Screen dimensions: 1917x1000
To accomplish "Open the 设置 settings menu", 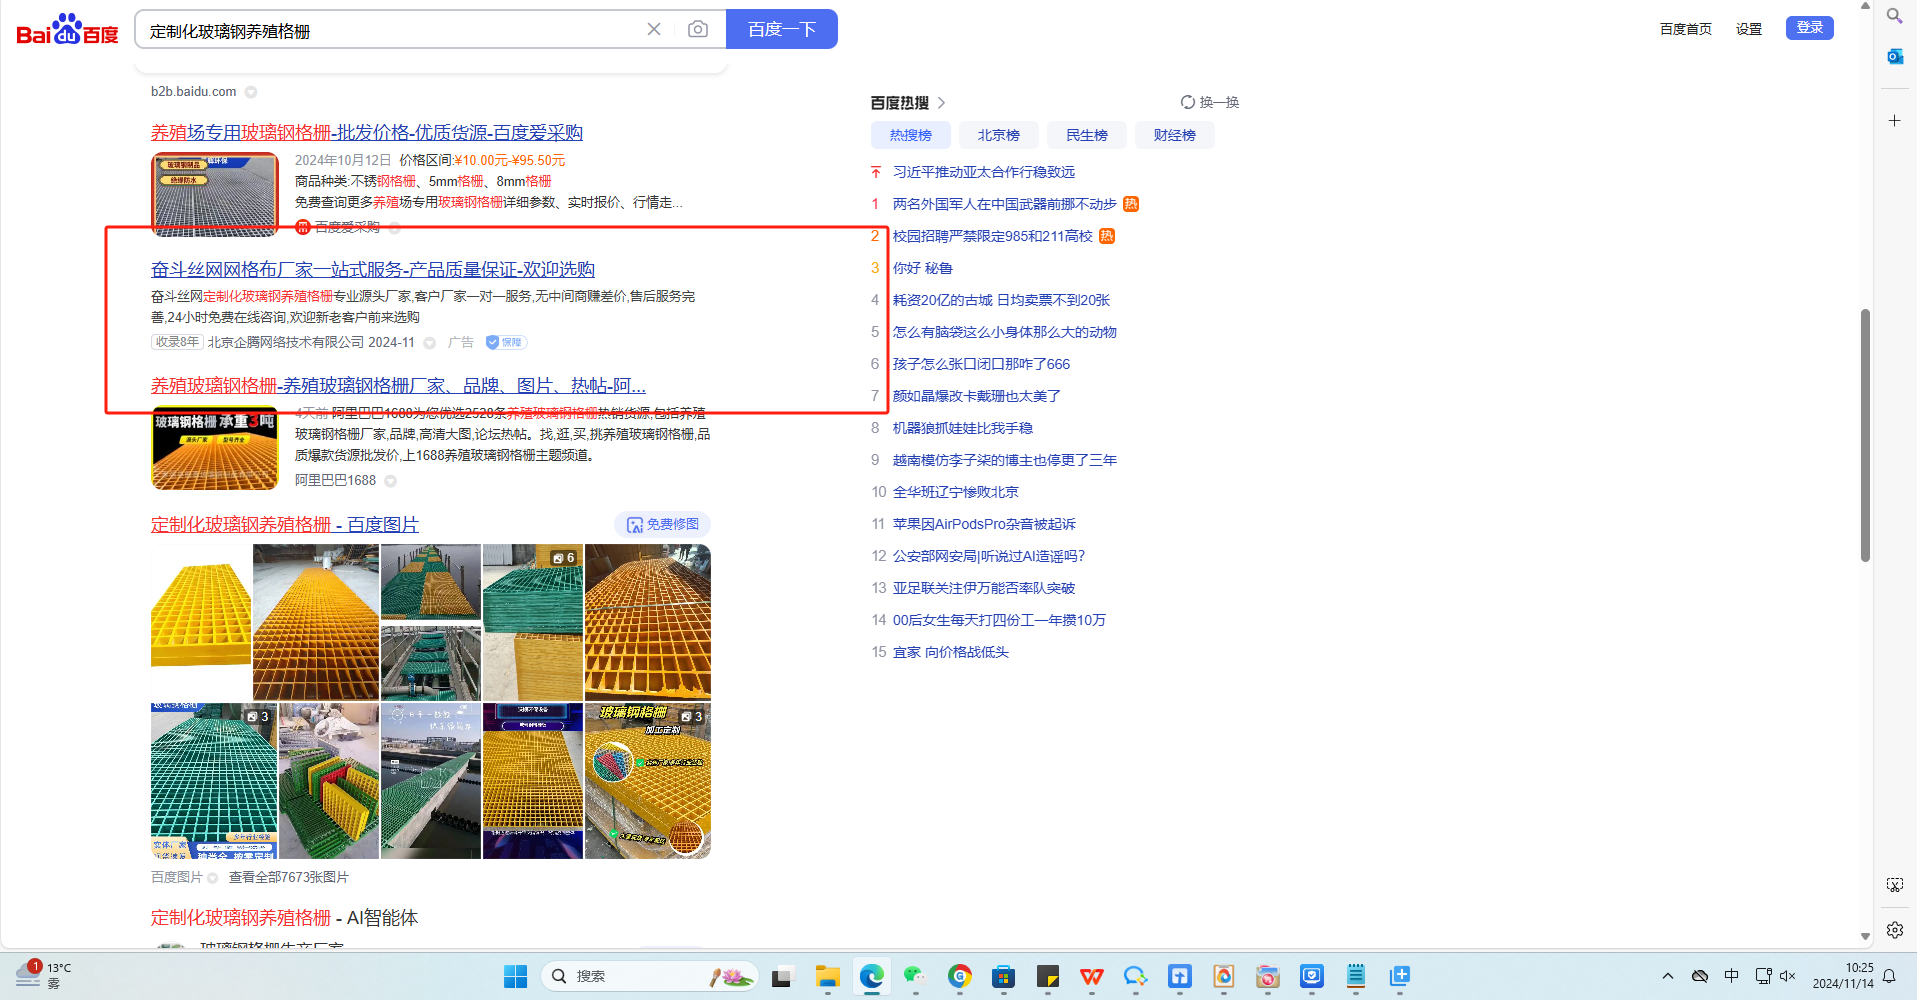I will [x=1748, y=29].
